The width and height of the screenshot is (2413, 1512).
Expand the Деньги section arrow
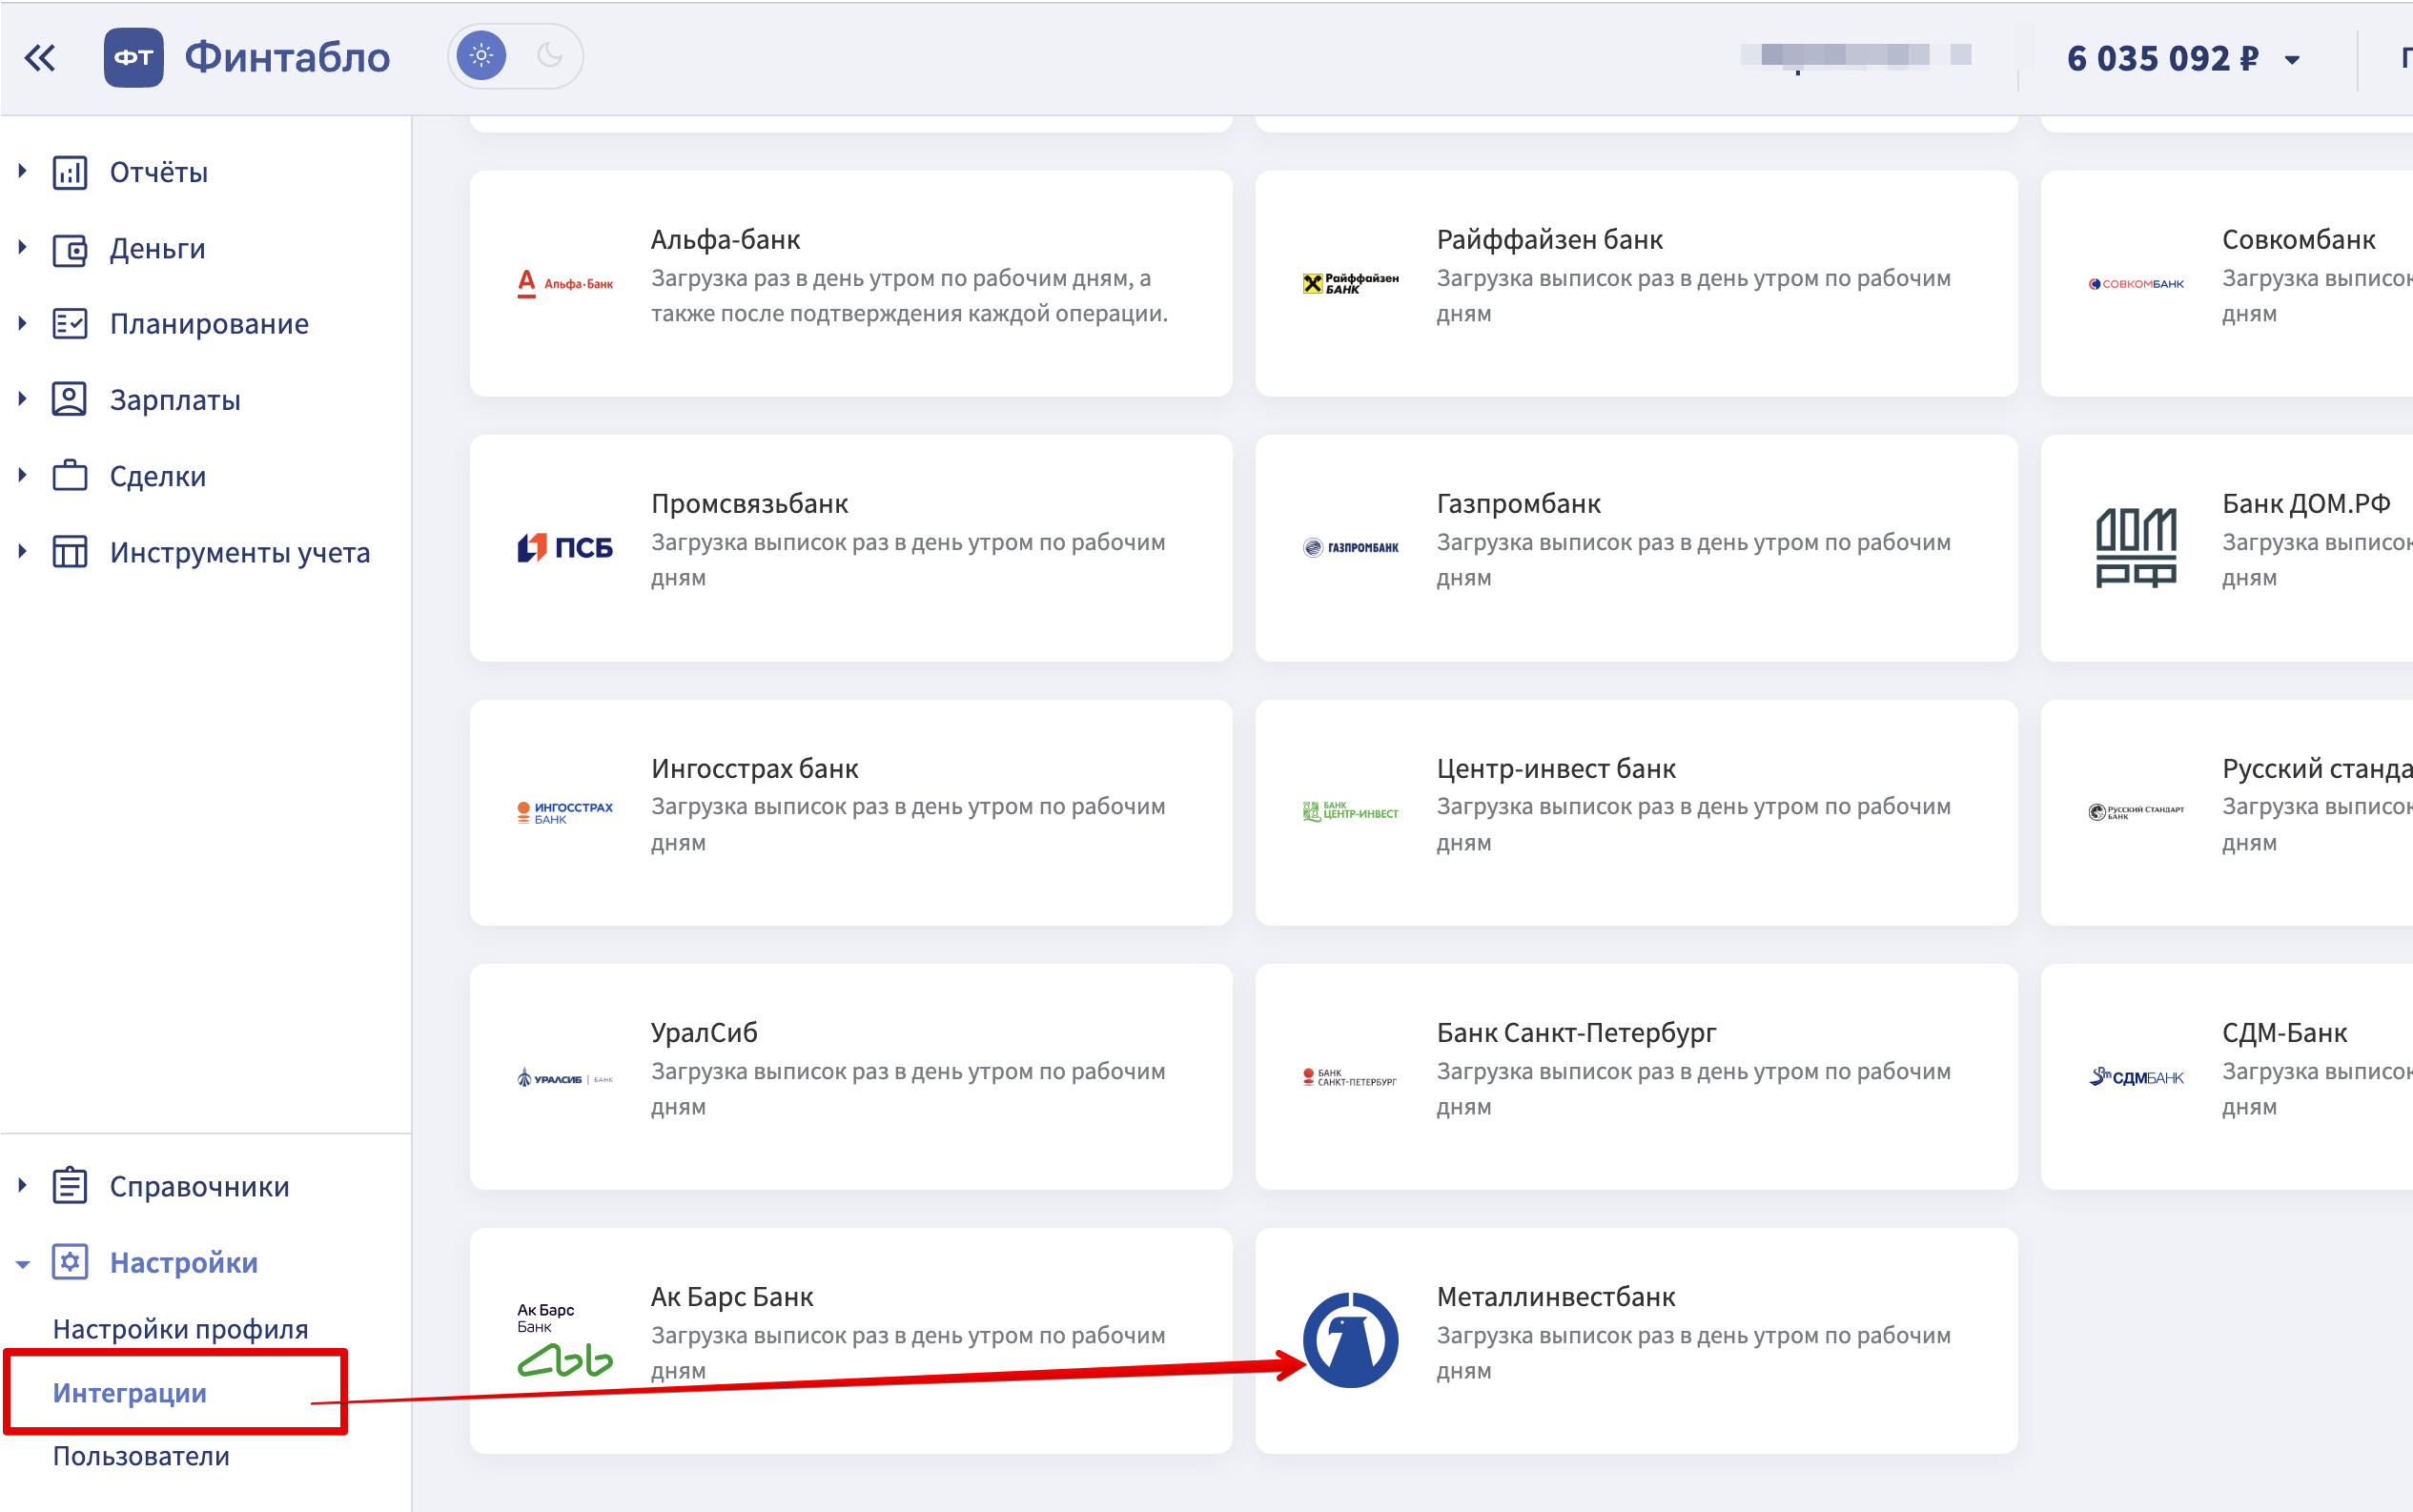22,247
